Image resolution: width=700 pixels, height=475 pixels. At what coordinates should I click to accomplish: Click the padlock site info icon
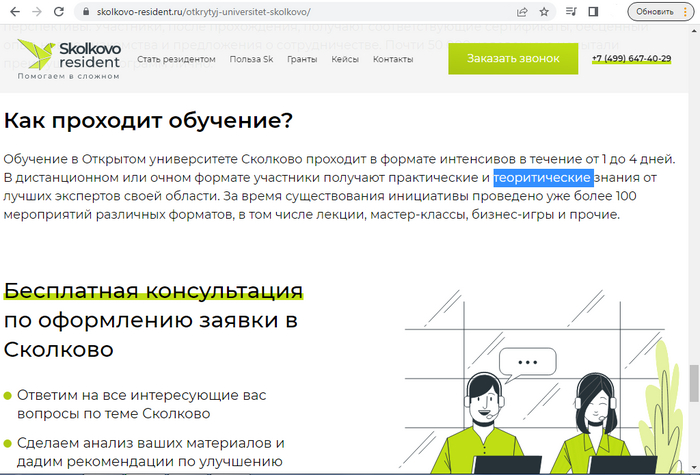pos(87,12)
